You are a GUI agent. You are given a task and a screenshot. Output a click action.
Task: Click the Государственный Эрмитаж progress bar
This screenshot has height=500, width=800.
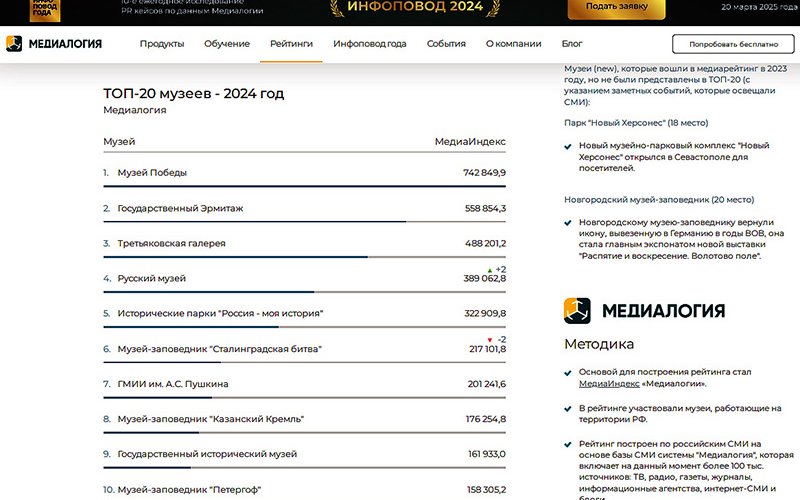click(x=305, y=222)
